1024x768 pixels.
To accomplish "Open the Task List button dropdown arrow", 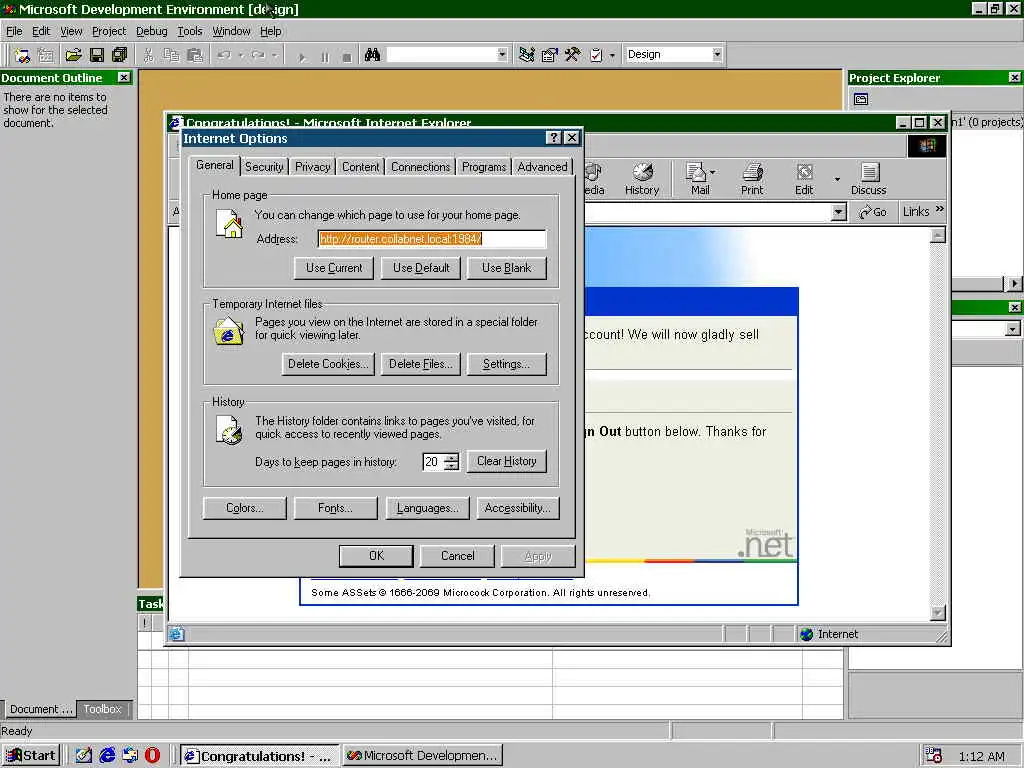I will coord(612,56).
